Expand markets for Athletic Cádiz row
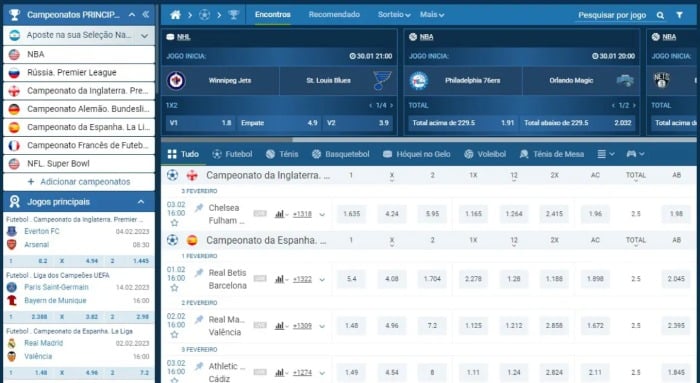The height and width of the screenshot is (383, 700). point(322,373)
